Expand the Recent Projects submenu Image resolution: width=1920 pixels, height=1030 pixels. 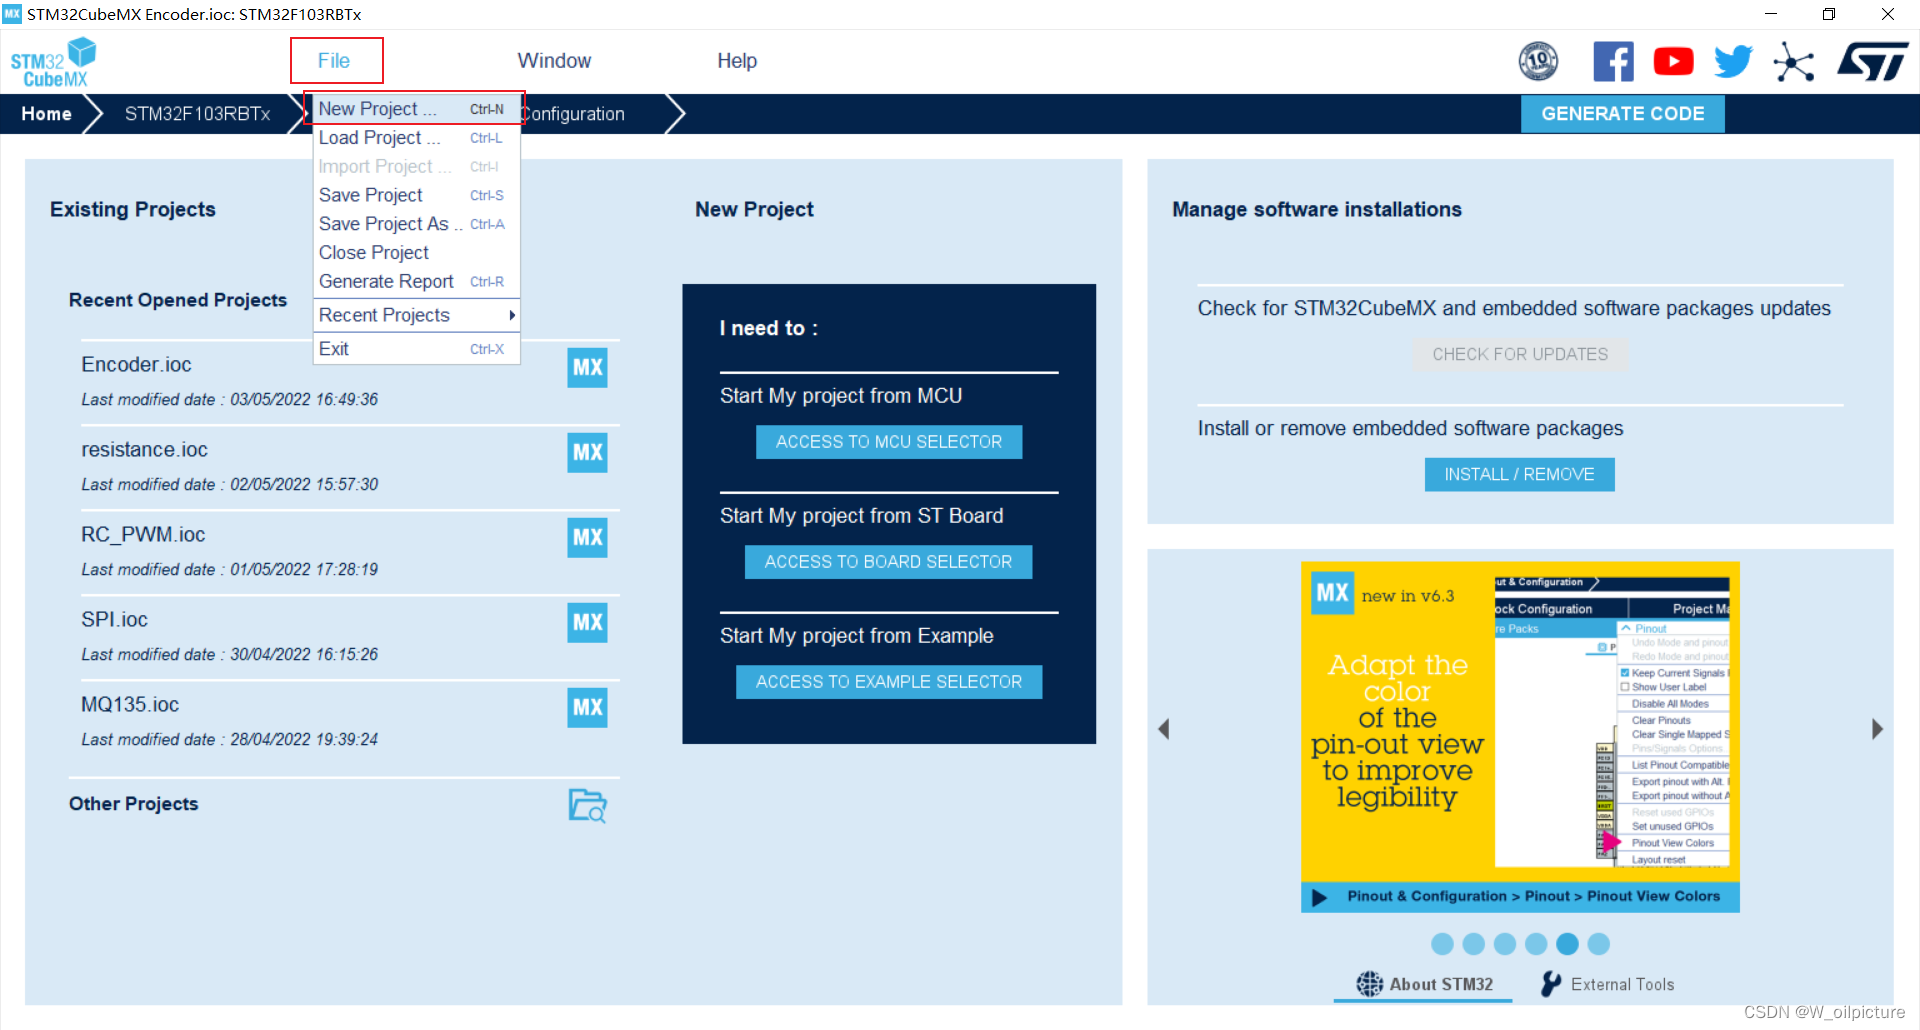417,315
